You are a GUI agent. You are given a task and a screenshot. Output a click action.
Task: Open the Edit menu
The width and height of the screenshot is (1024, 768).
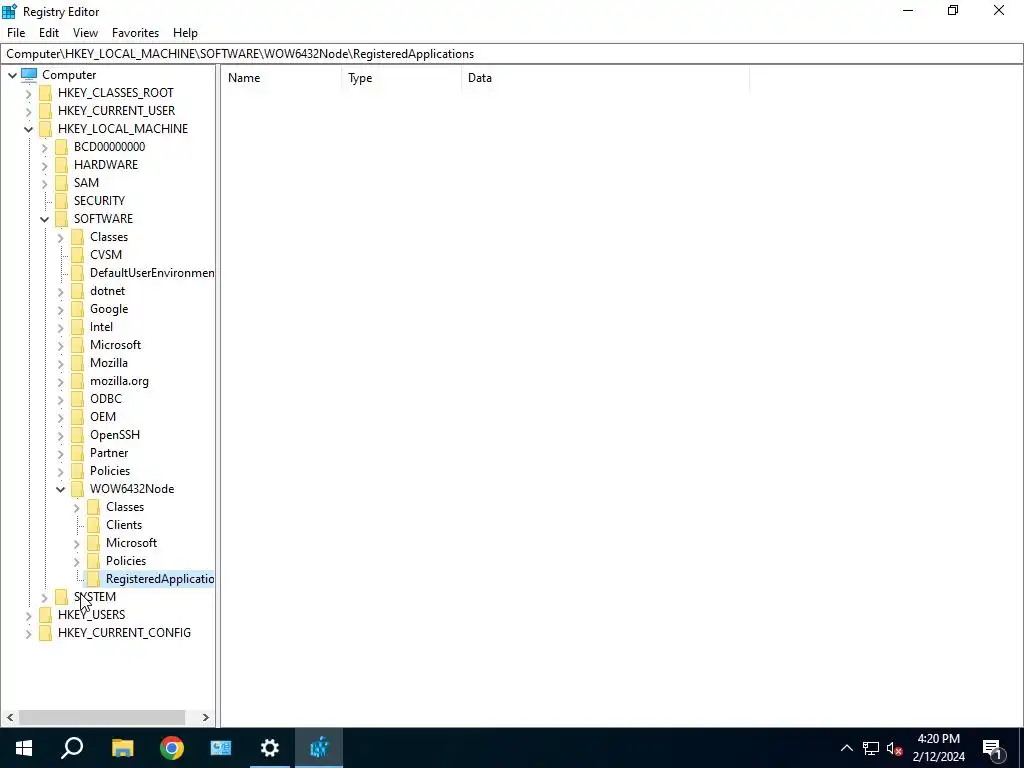(x=49, y=33)
